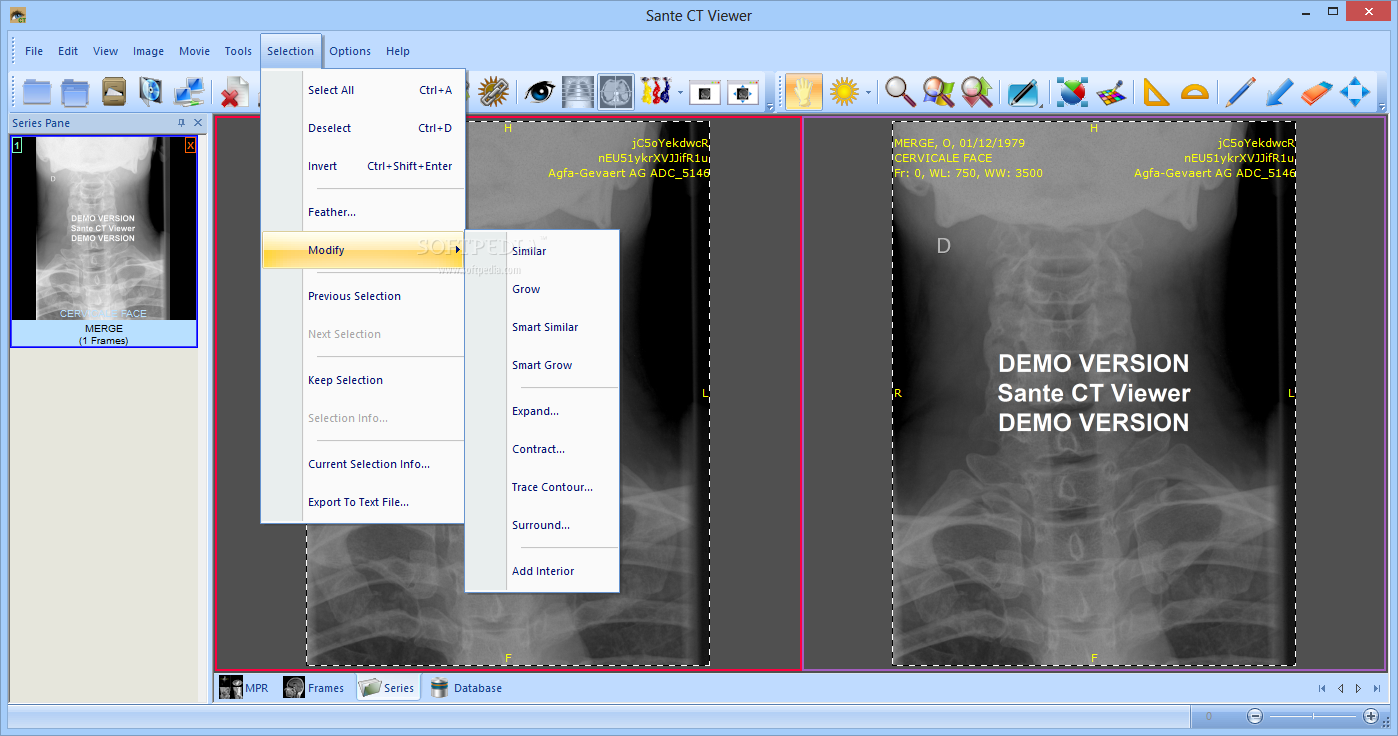Select the orange protractor tool
This screenshot has height=736, width=1398.
point(1194,92)
